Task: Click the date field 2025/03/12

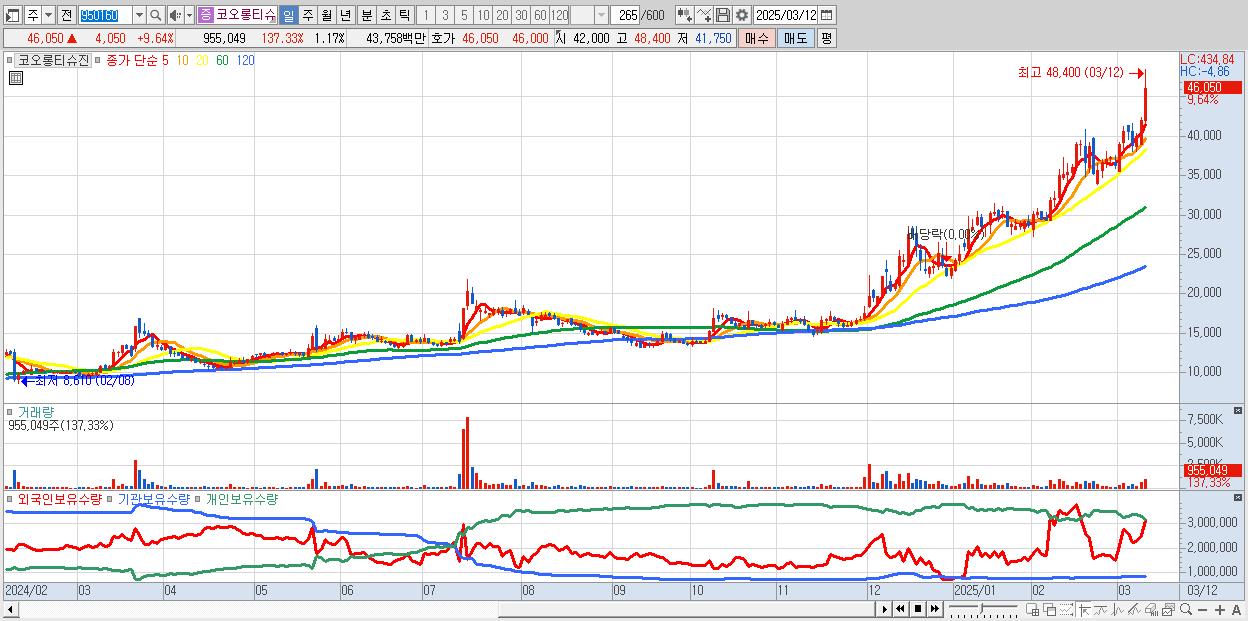Action: pyautogui.click(x=785, y=15)
